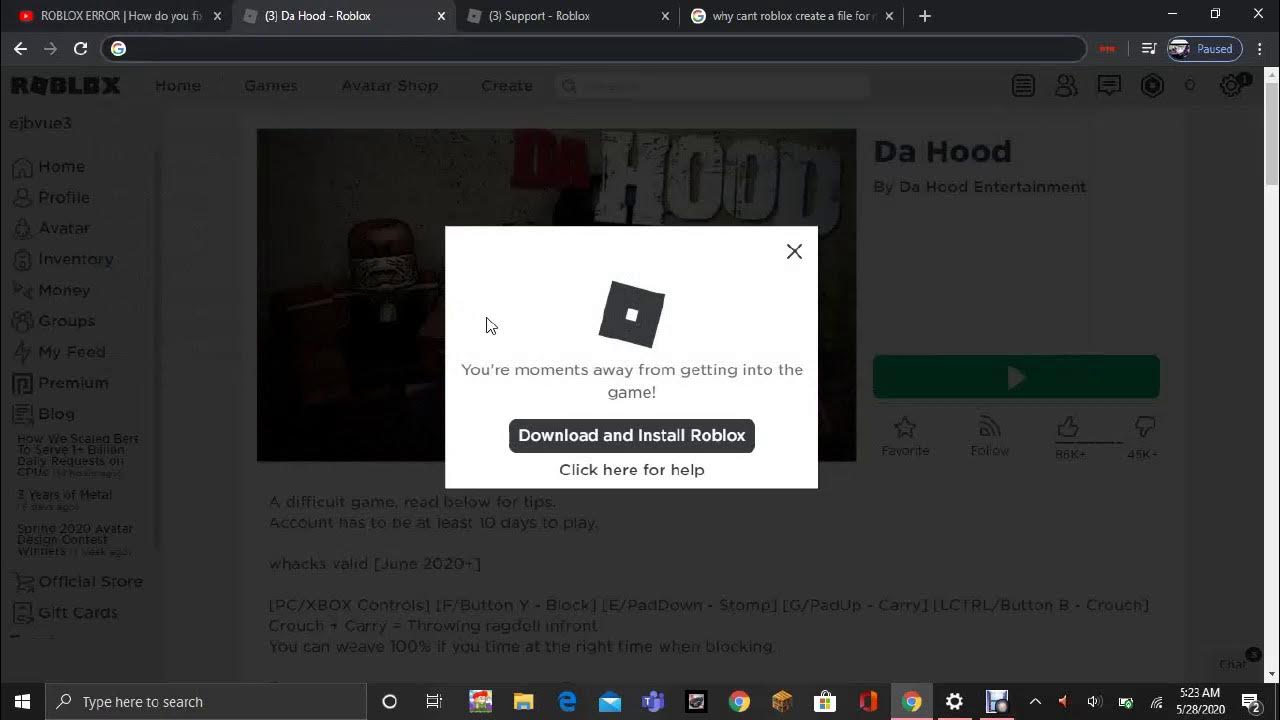The width and height of the screenshot is (1280, 720).
Task: Go back in Chrome
Action: 20,48
